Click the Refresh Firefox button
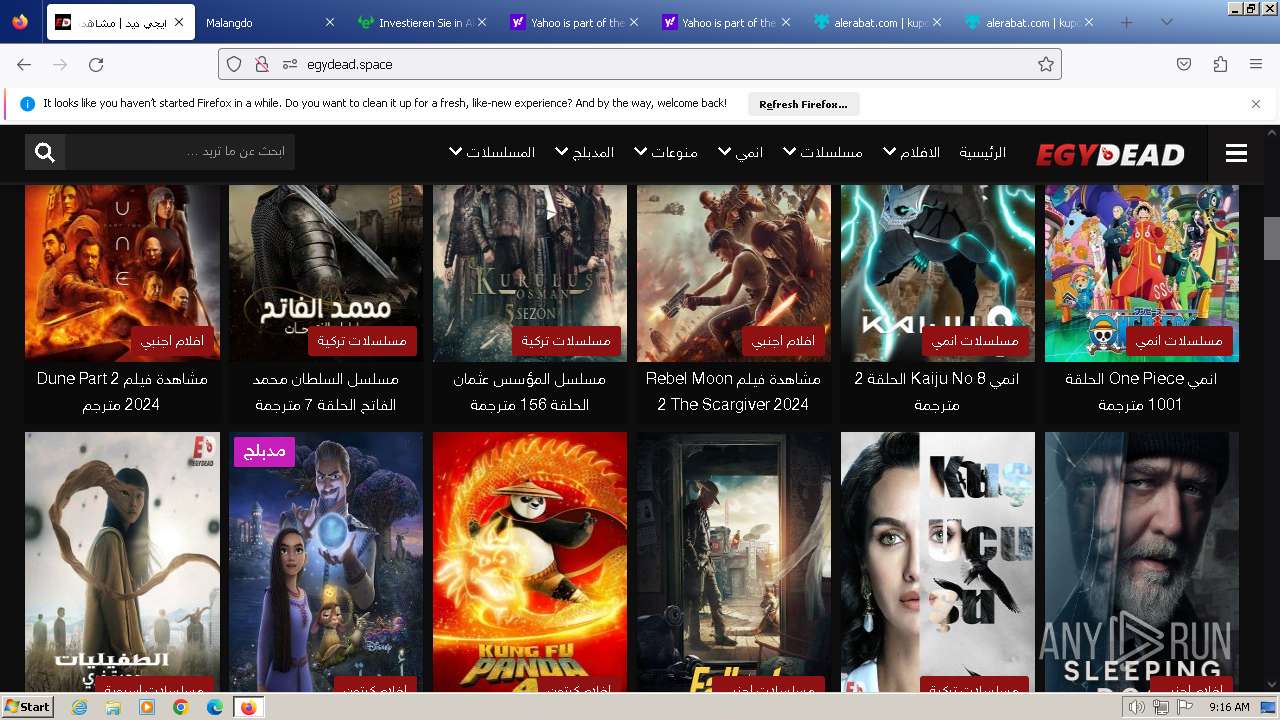The width and height of the screenshot is (1280, 720). (803, 104)
